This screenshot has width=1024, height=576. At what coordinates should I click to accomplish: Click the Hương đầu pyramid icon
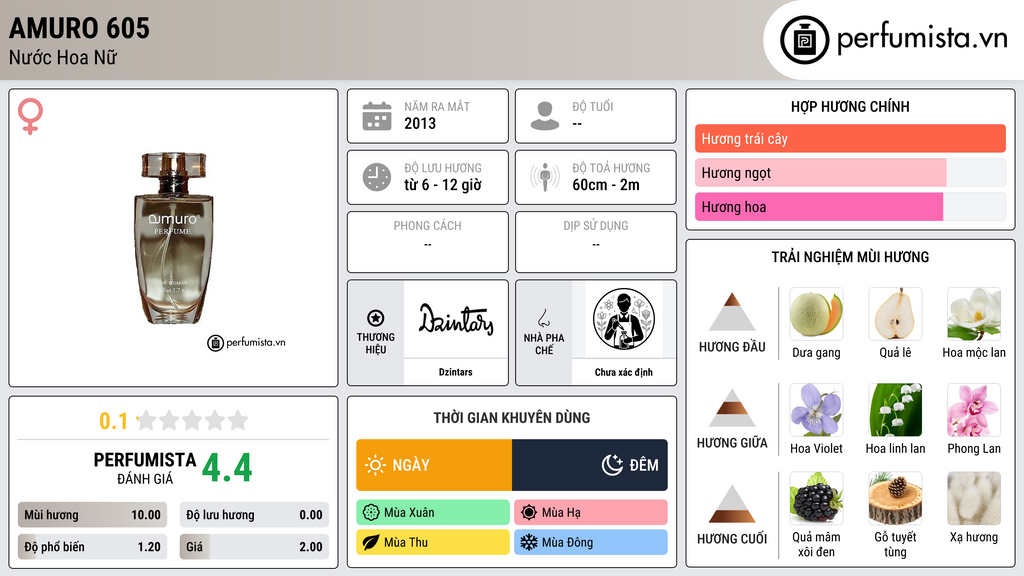(x=732, y=312)
